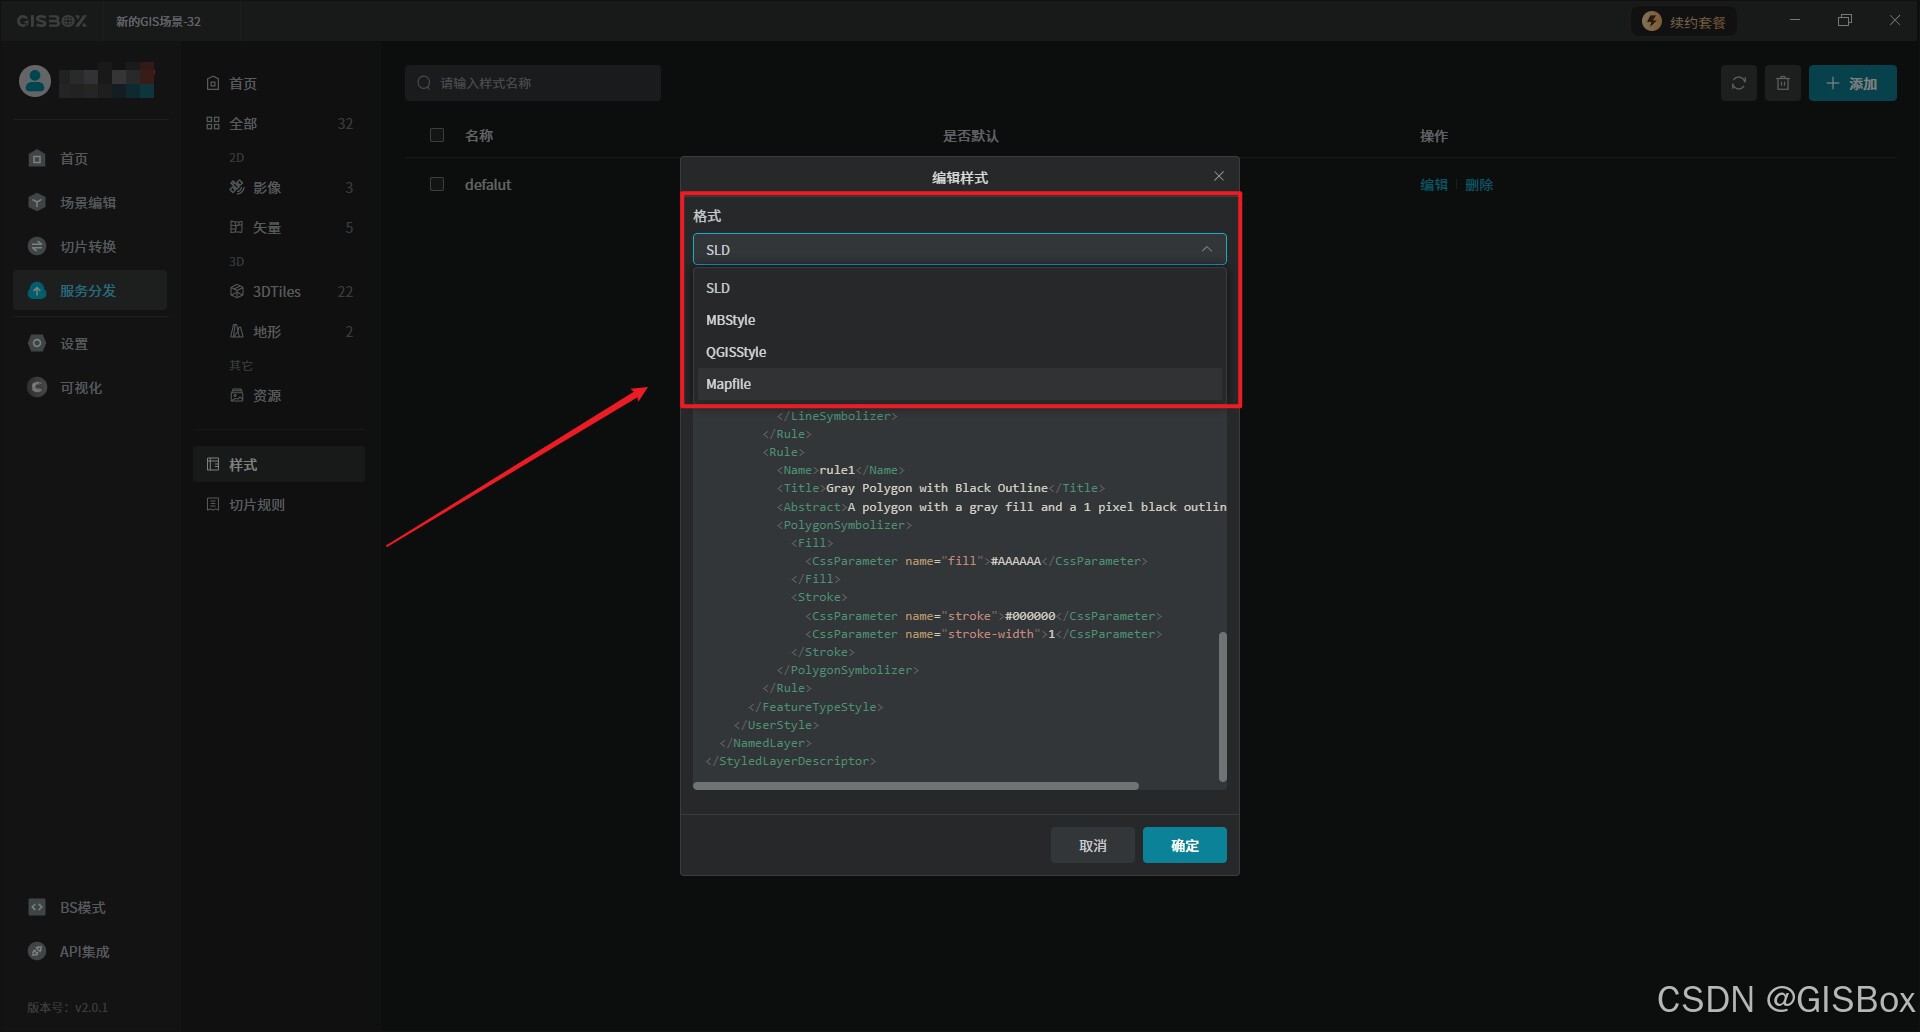Click 编辑 link for default style

click(x=1434, y=184)
